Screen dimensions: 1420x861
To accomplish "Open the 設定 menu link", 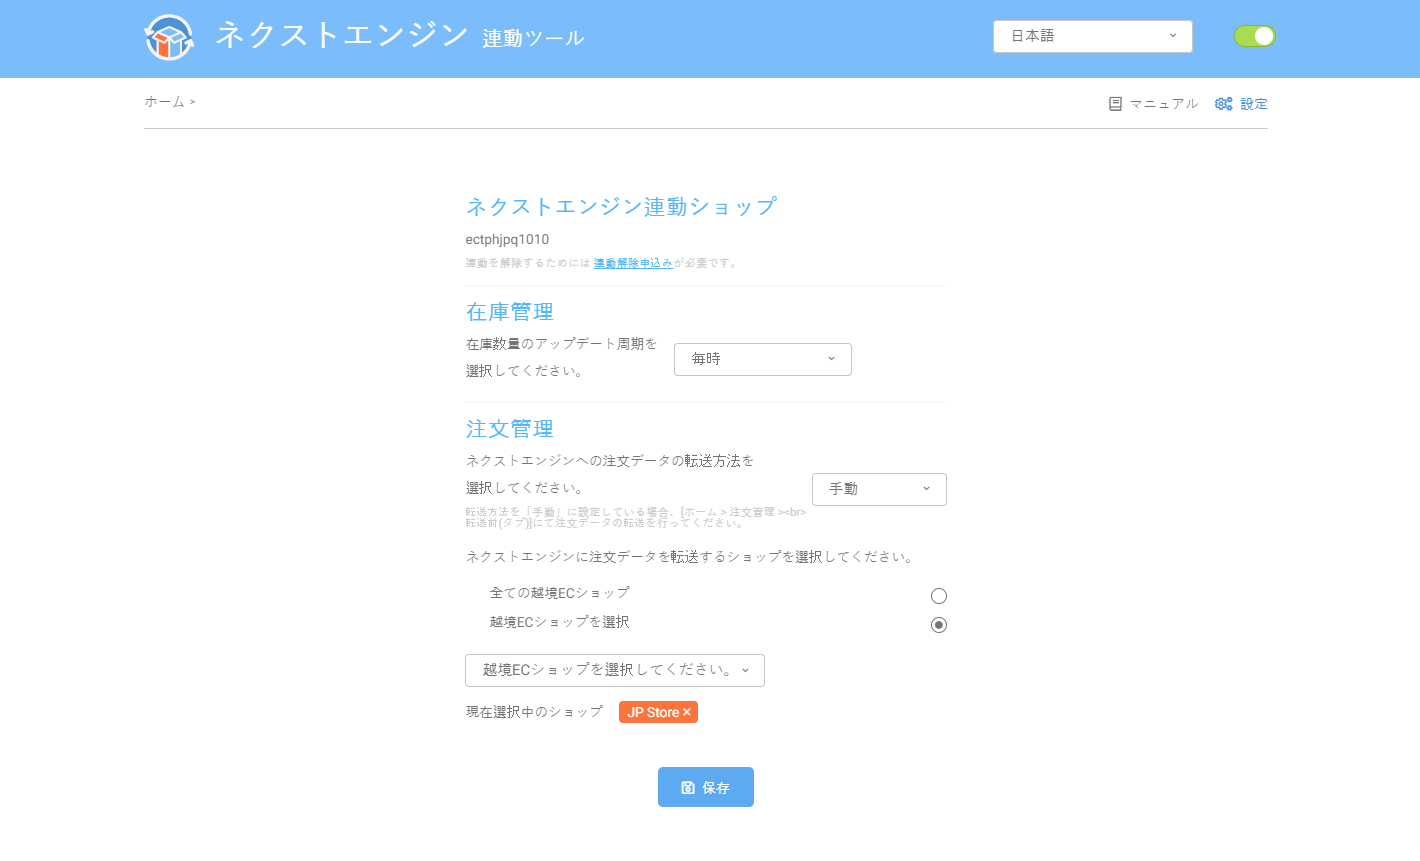I will pos(1254,104).
